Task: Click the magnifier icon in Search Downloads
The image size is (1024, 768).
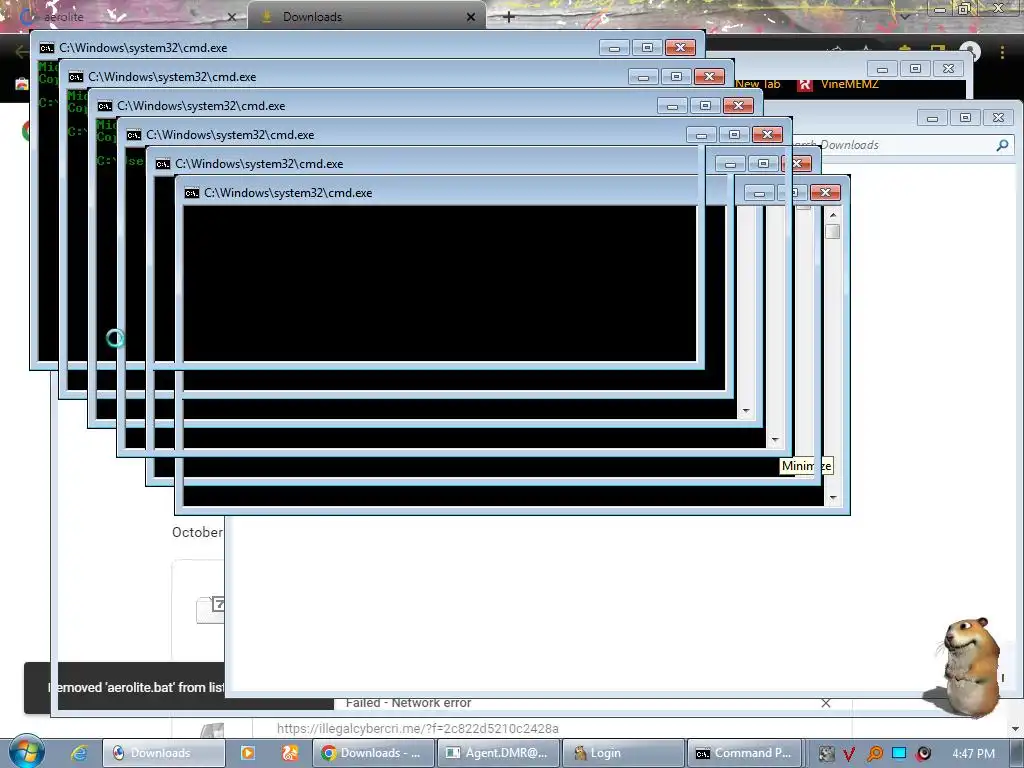Action: point(1002,145)
